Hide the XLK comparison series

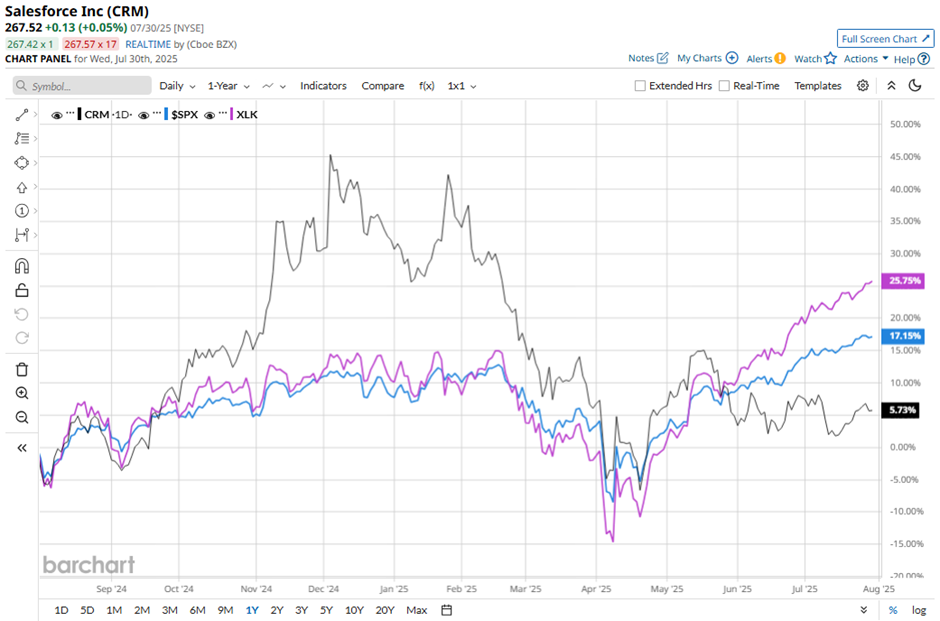click(209, 115)
